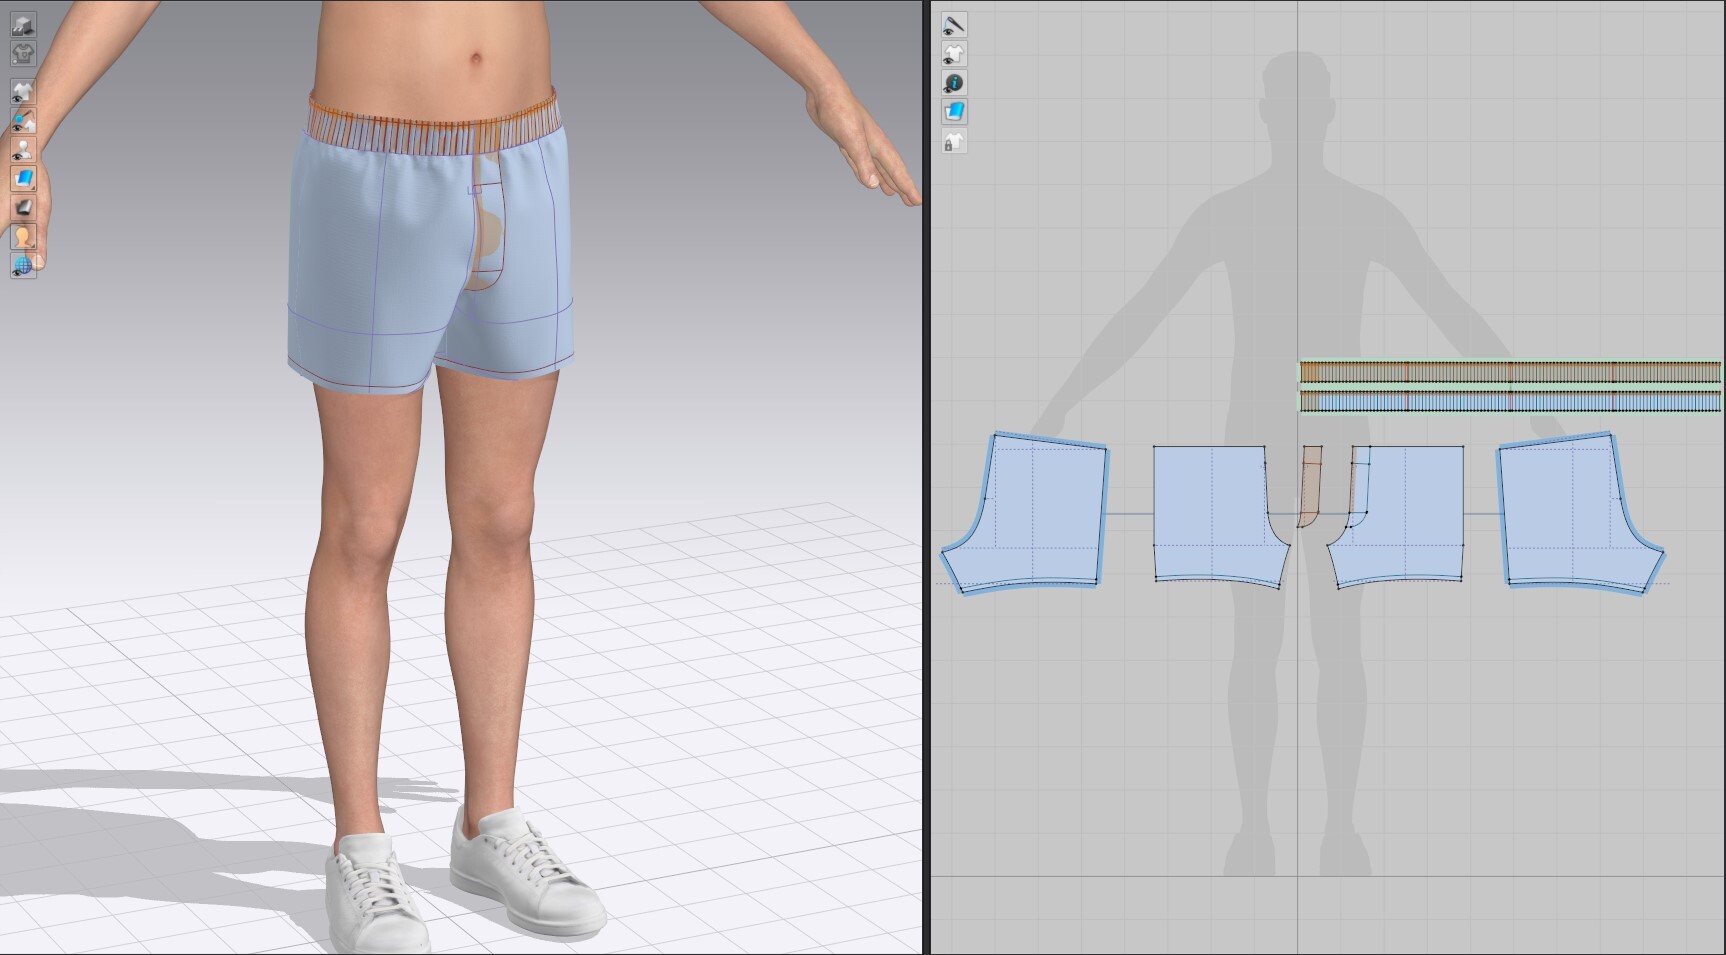
Task: Toggle show garment in 3D window
Action: pos(23,92)
